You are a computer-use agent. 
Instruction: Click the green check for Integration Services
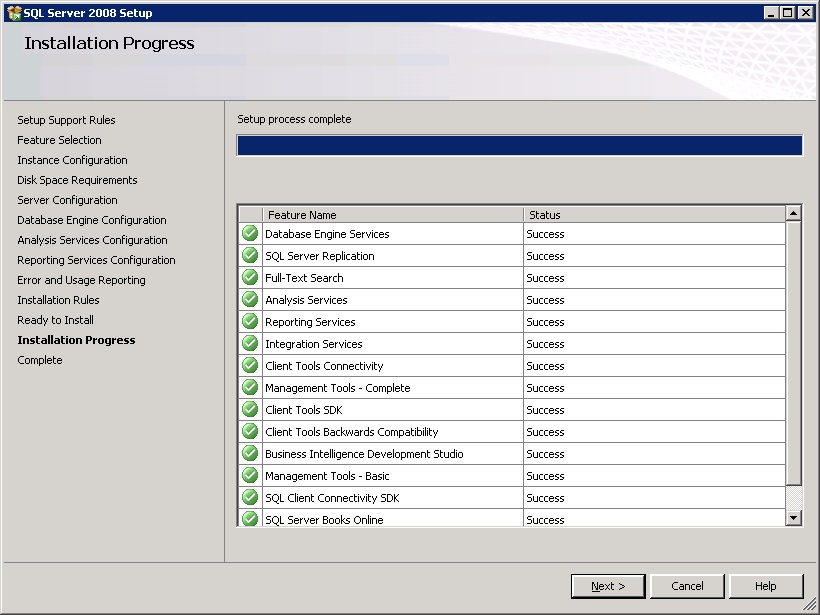(x=250, y=343)
